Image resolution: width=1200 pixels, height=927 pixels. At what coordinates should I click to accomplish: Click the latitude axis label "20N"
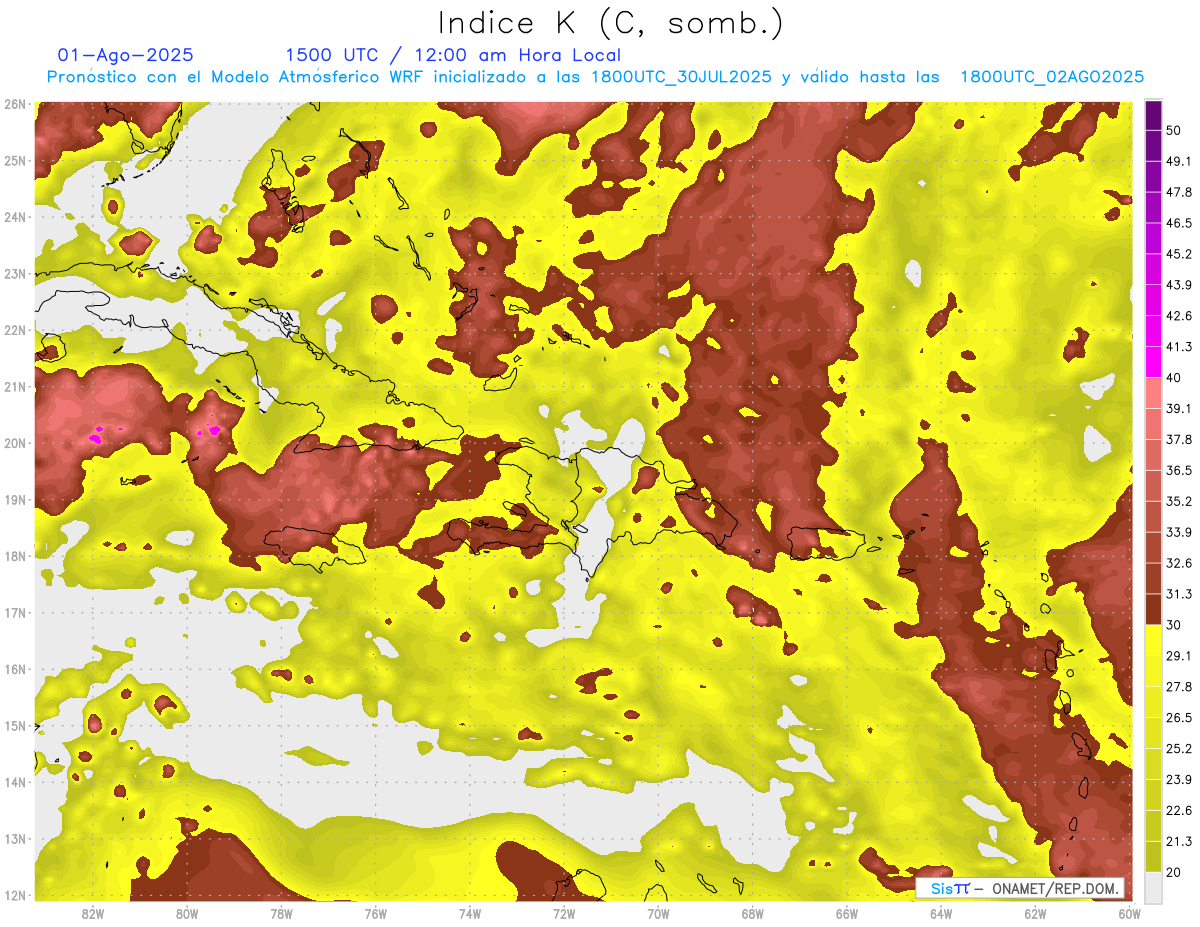(15, 443)
